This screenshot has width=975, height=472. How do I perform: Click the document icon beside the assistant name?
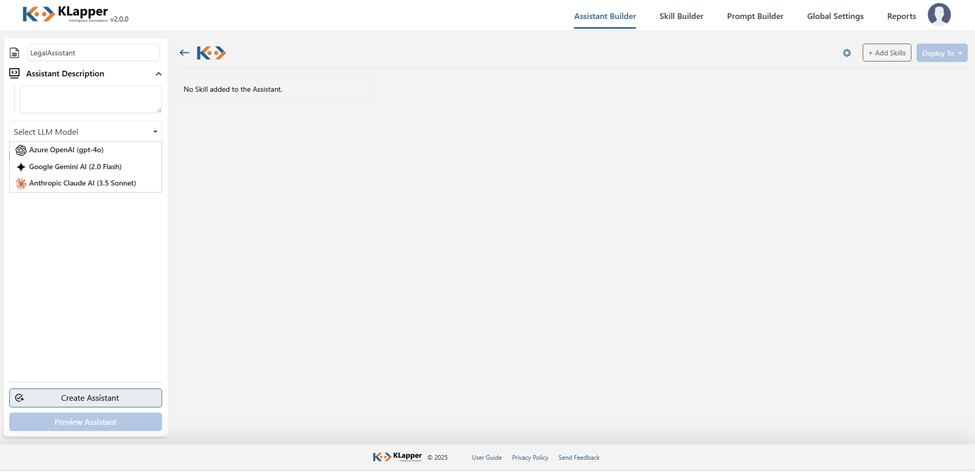pyautogui.click(x=14, y=53)
